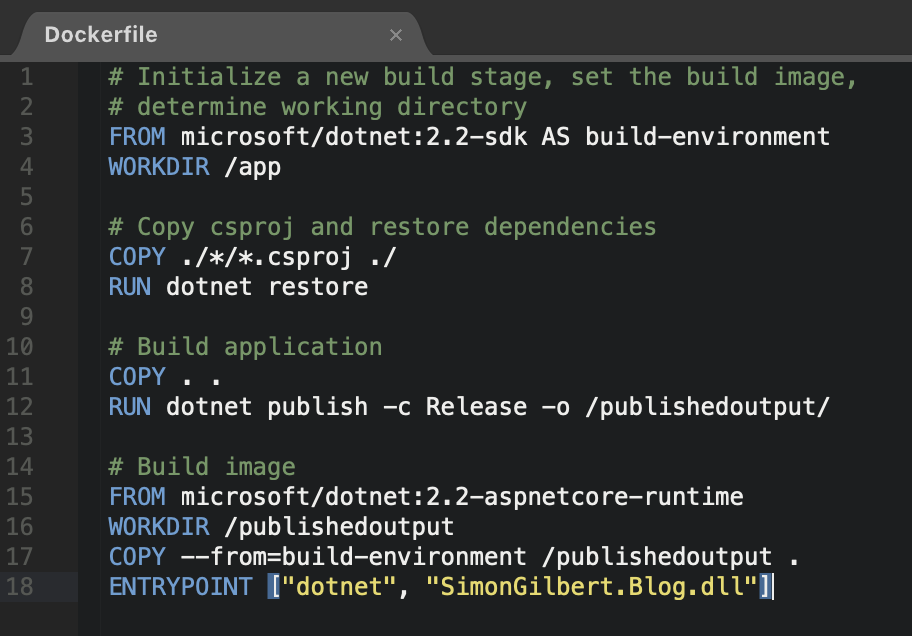Click the '# Build image' comment
Screen dimensions: 912x636
point(202,467)
